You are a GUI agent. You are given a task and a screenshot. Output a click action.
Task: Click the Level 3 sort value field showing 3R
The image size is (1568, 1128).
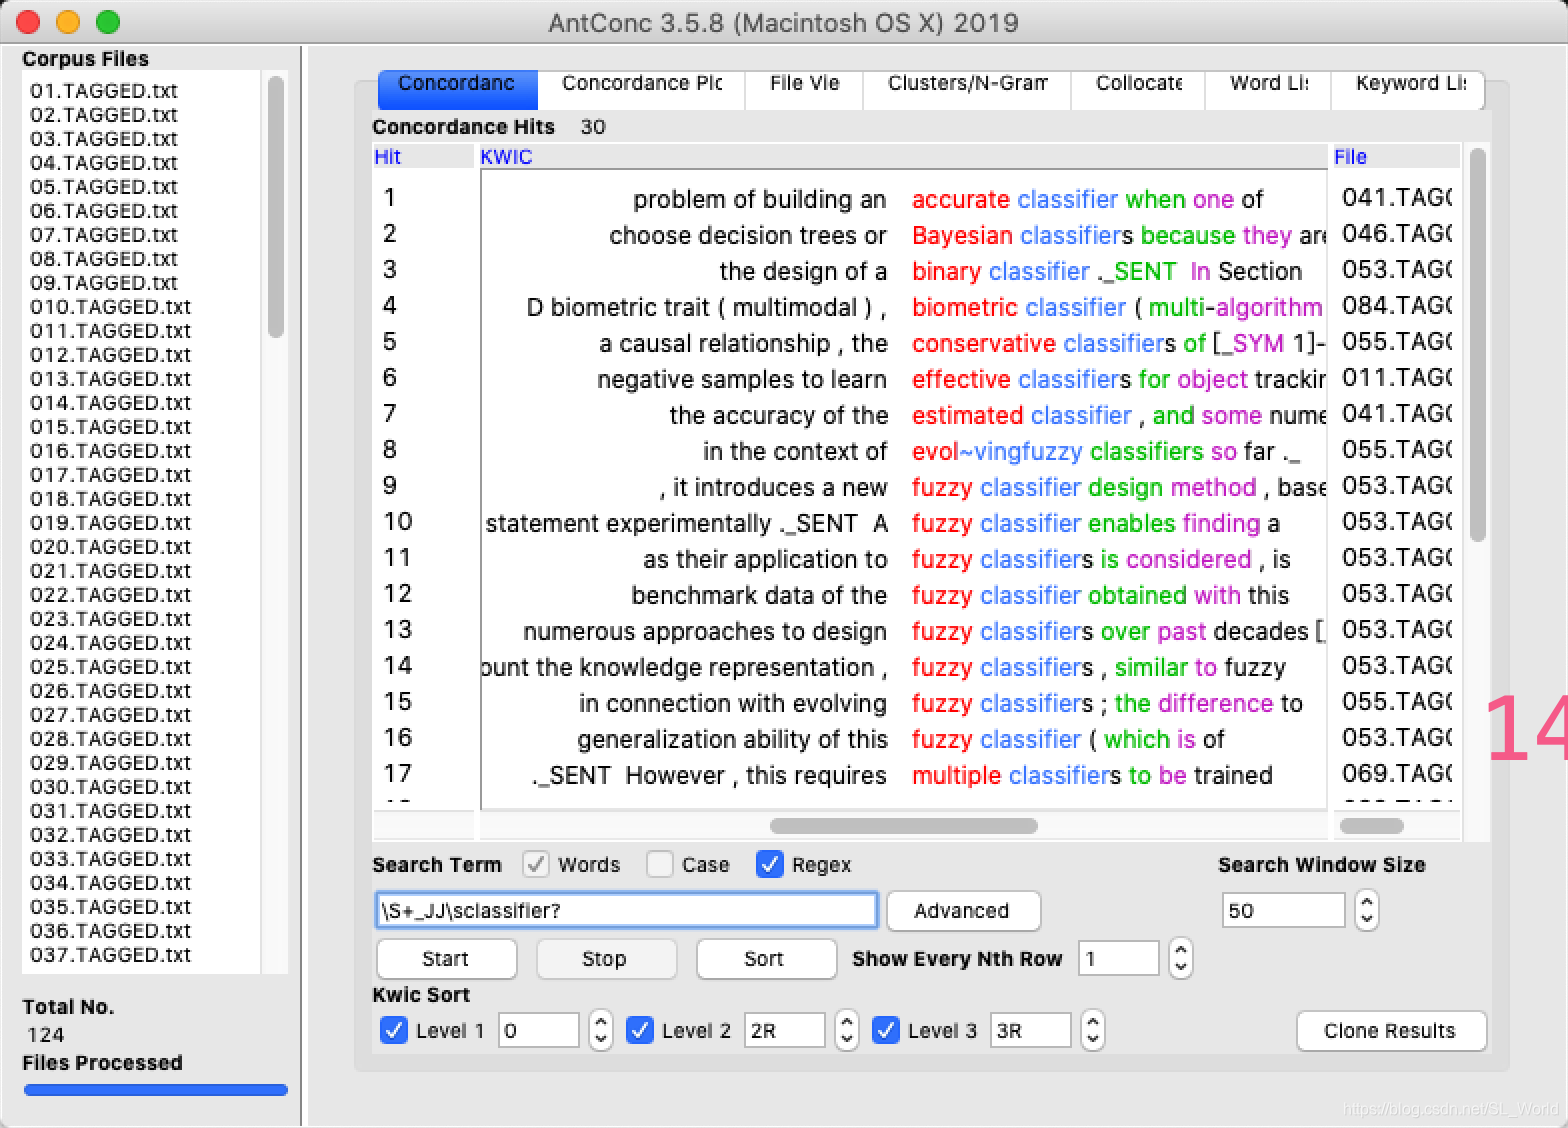(1030, 1030)
